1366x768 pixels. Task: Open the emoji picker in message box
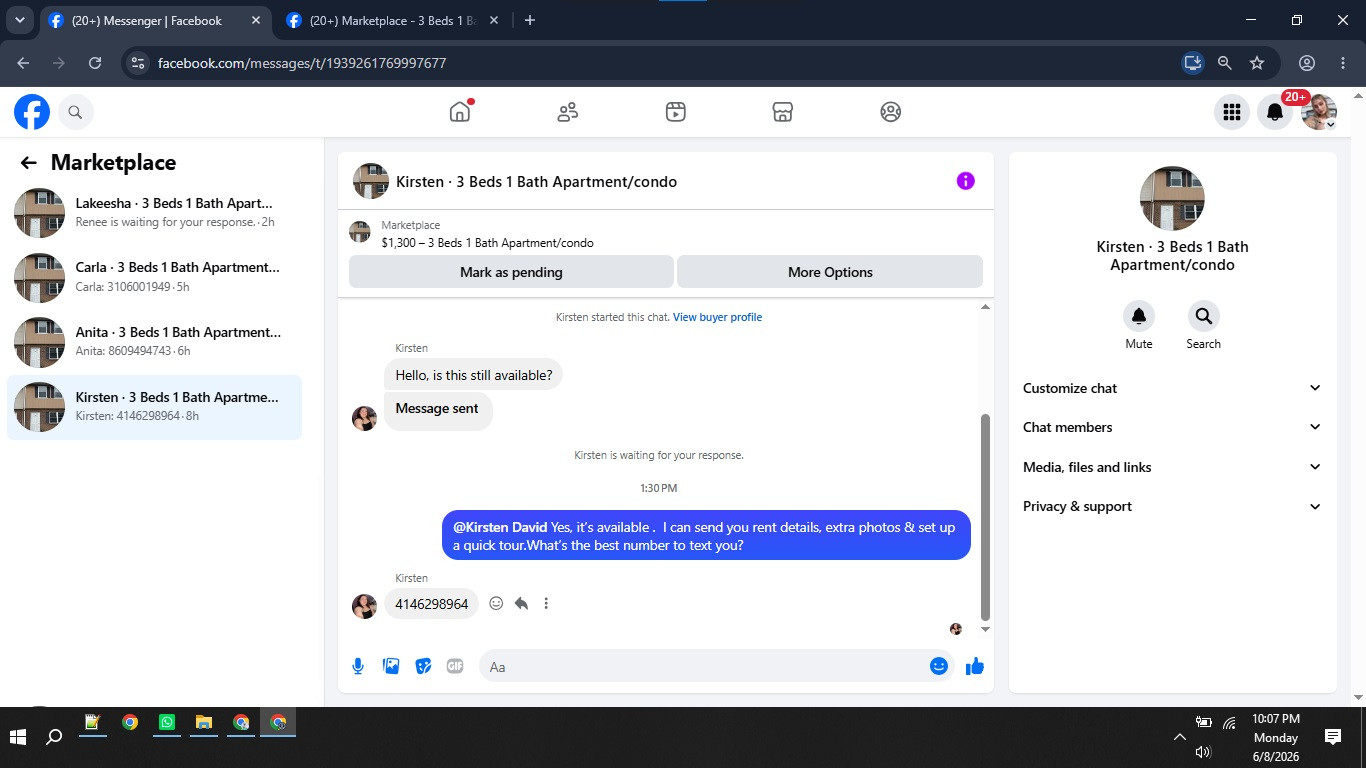coord(939,666)
